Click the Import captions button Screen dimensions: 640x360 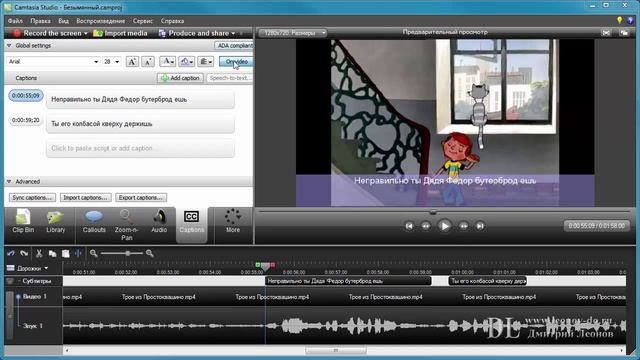[86, 198]
